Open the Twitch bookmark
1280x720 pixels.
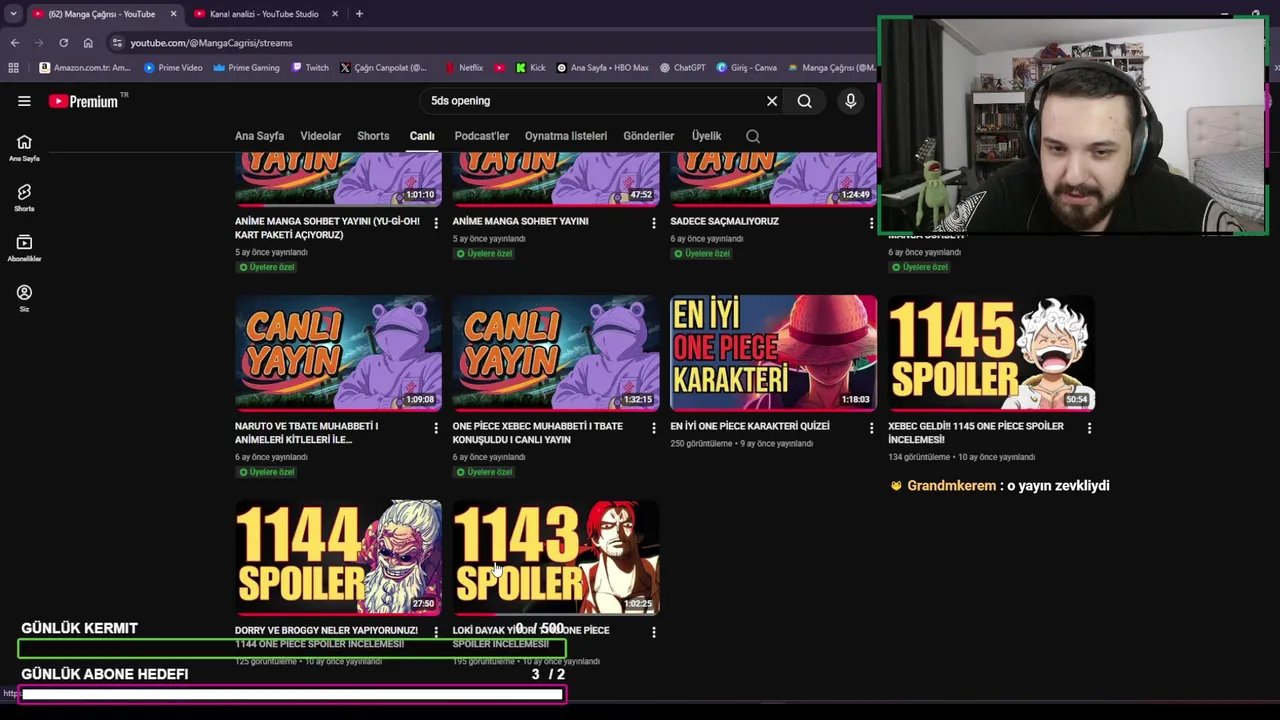pos(311,68)
